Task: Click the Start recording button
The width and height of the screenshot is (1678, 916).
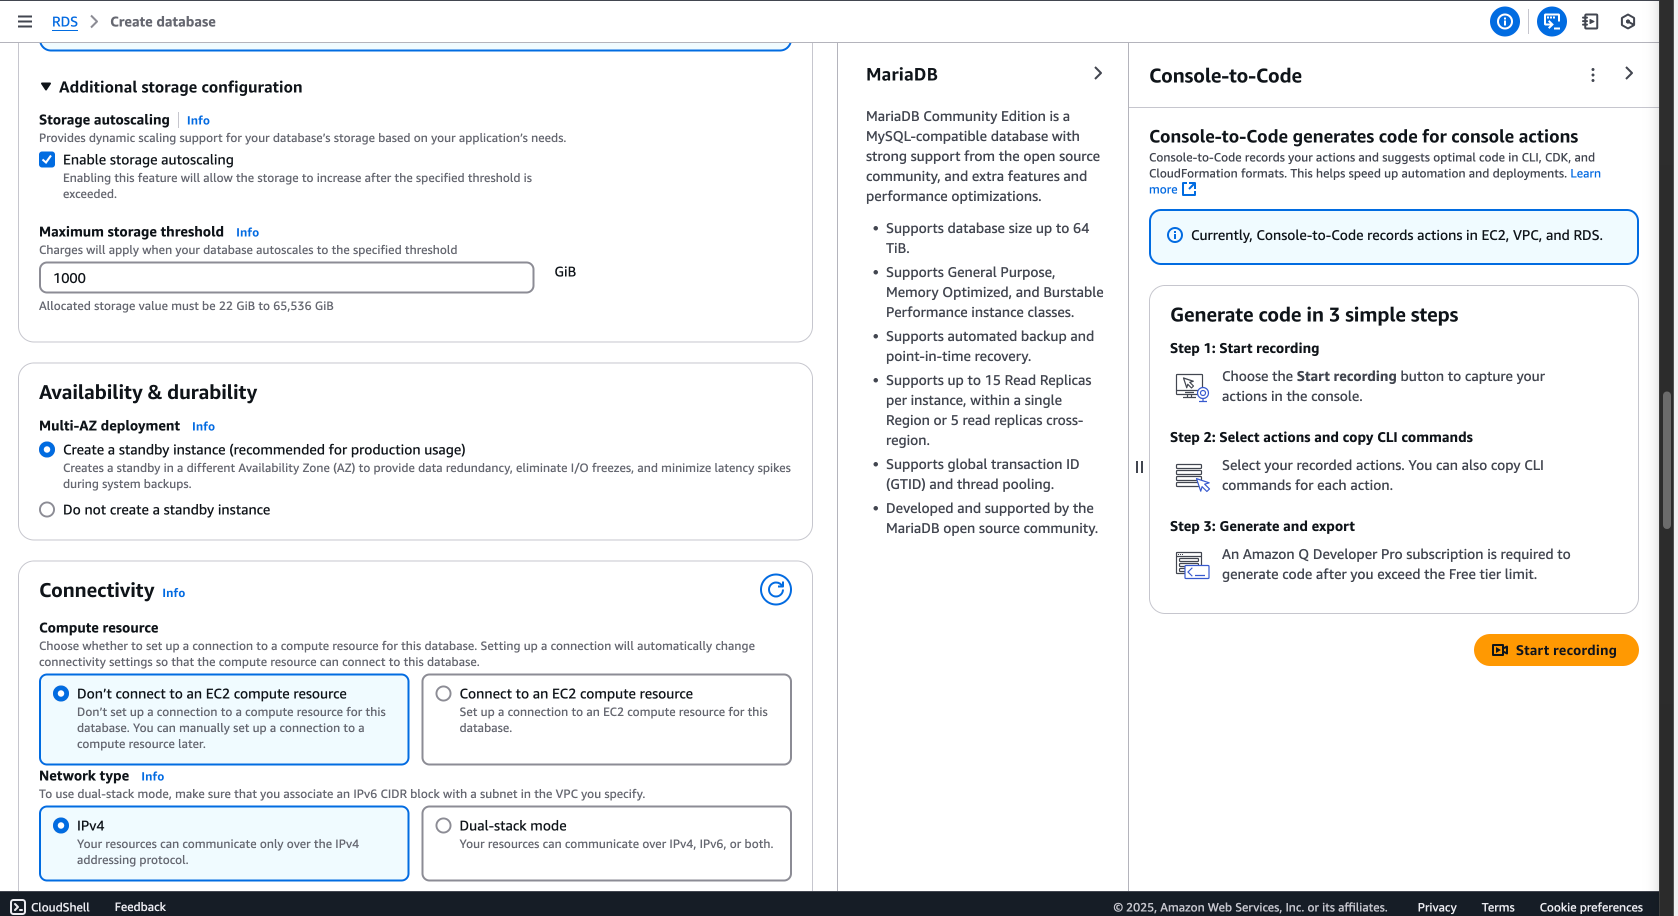Action: [x=1556, y=650]
